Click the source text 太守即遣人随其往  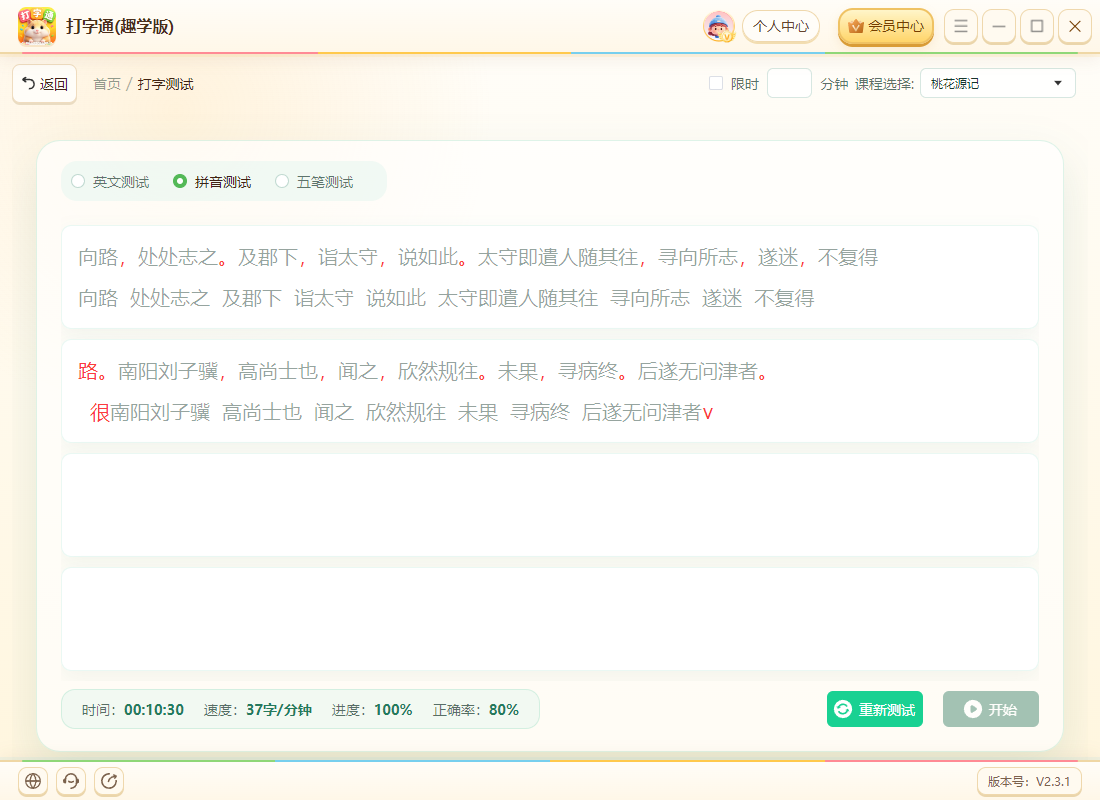[x=558, y=258]
